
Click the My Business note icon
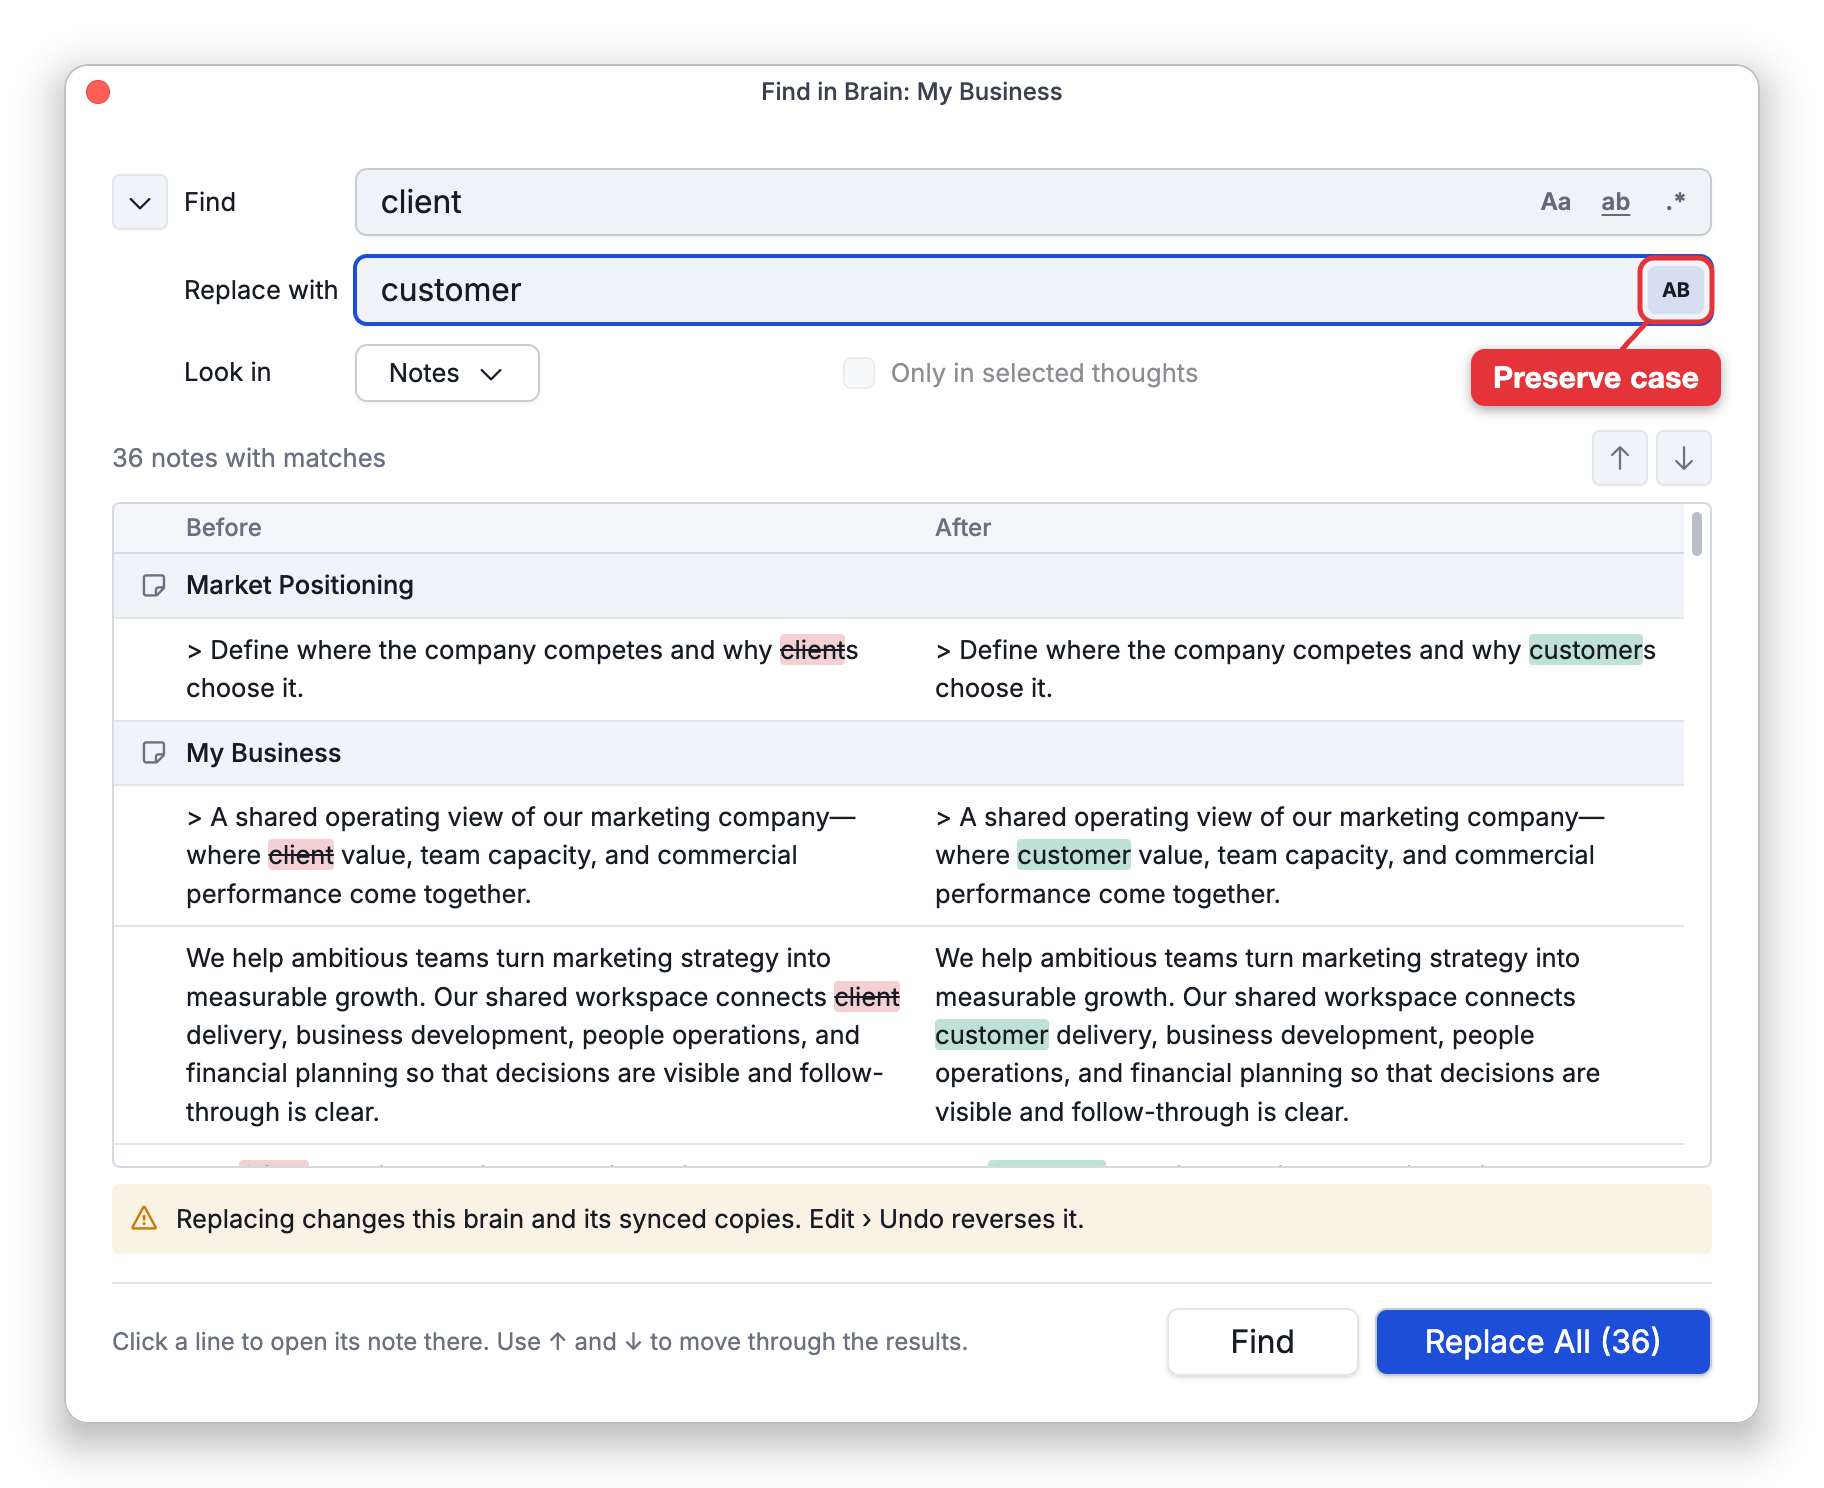coord(154,753)
